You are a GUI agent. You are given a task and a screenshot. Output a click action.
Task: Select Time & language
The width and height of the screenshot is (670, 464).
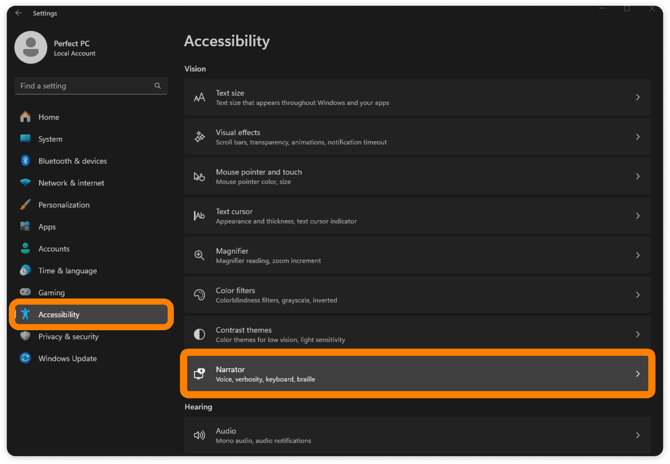coord(91,270)
